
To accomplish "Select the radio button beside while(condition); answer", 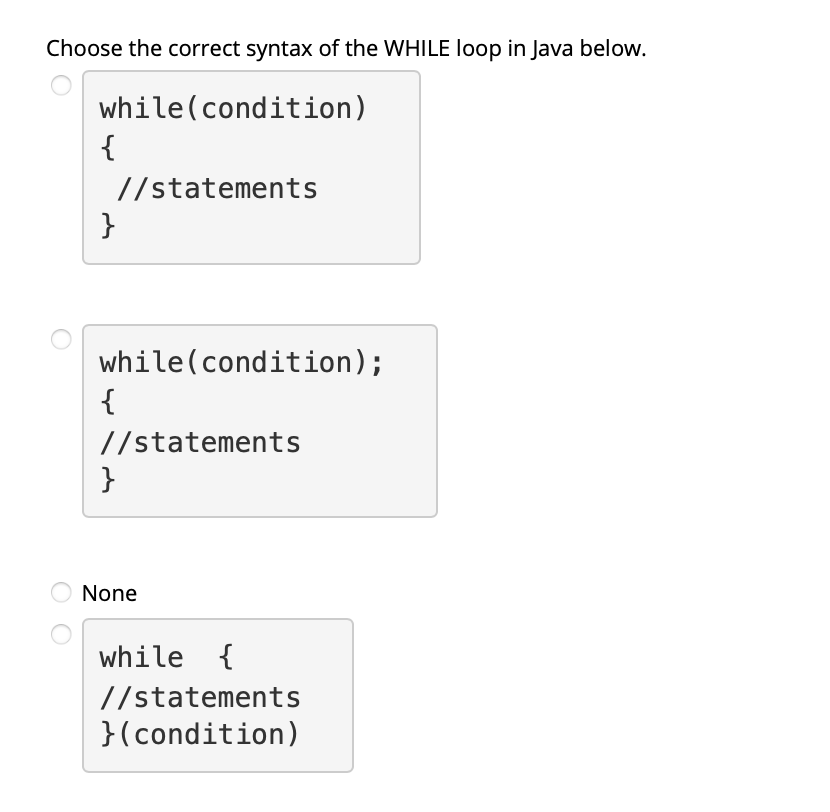I will (x=60, y=339).
